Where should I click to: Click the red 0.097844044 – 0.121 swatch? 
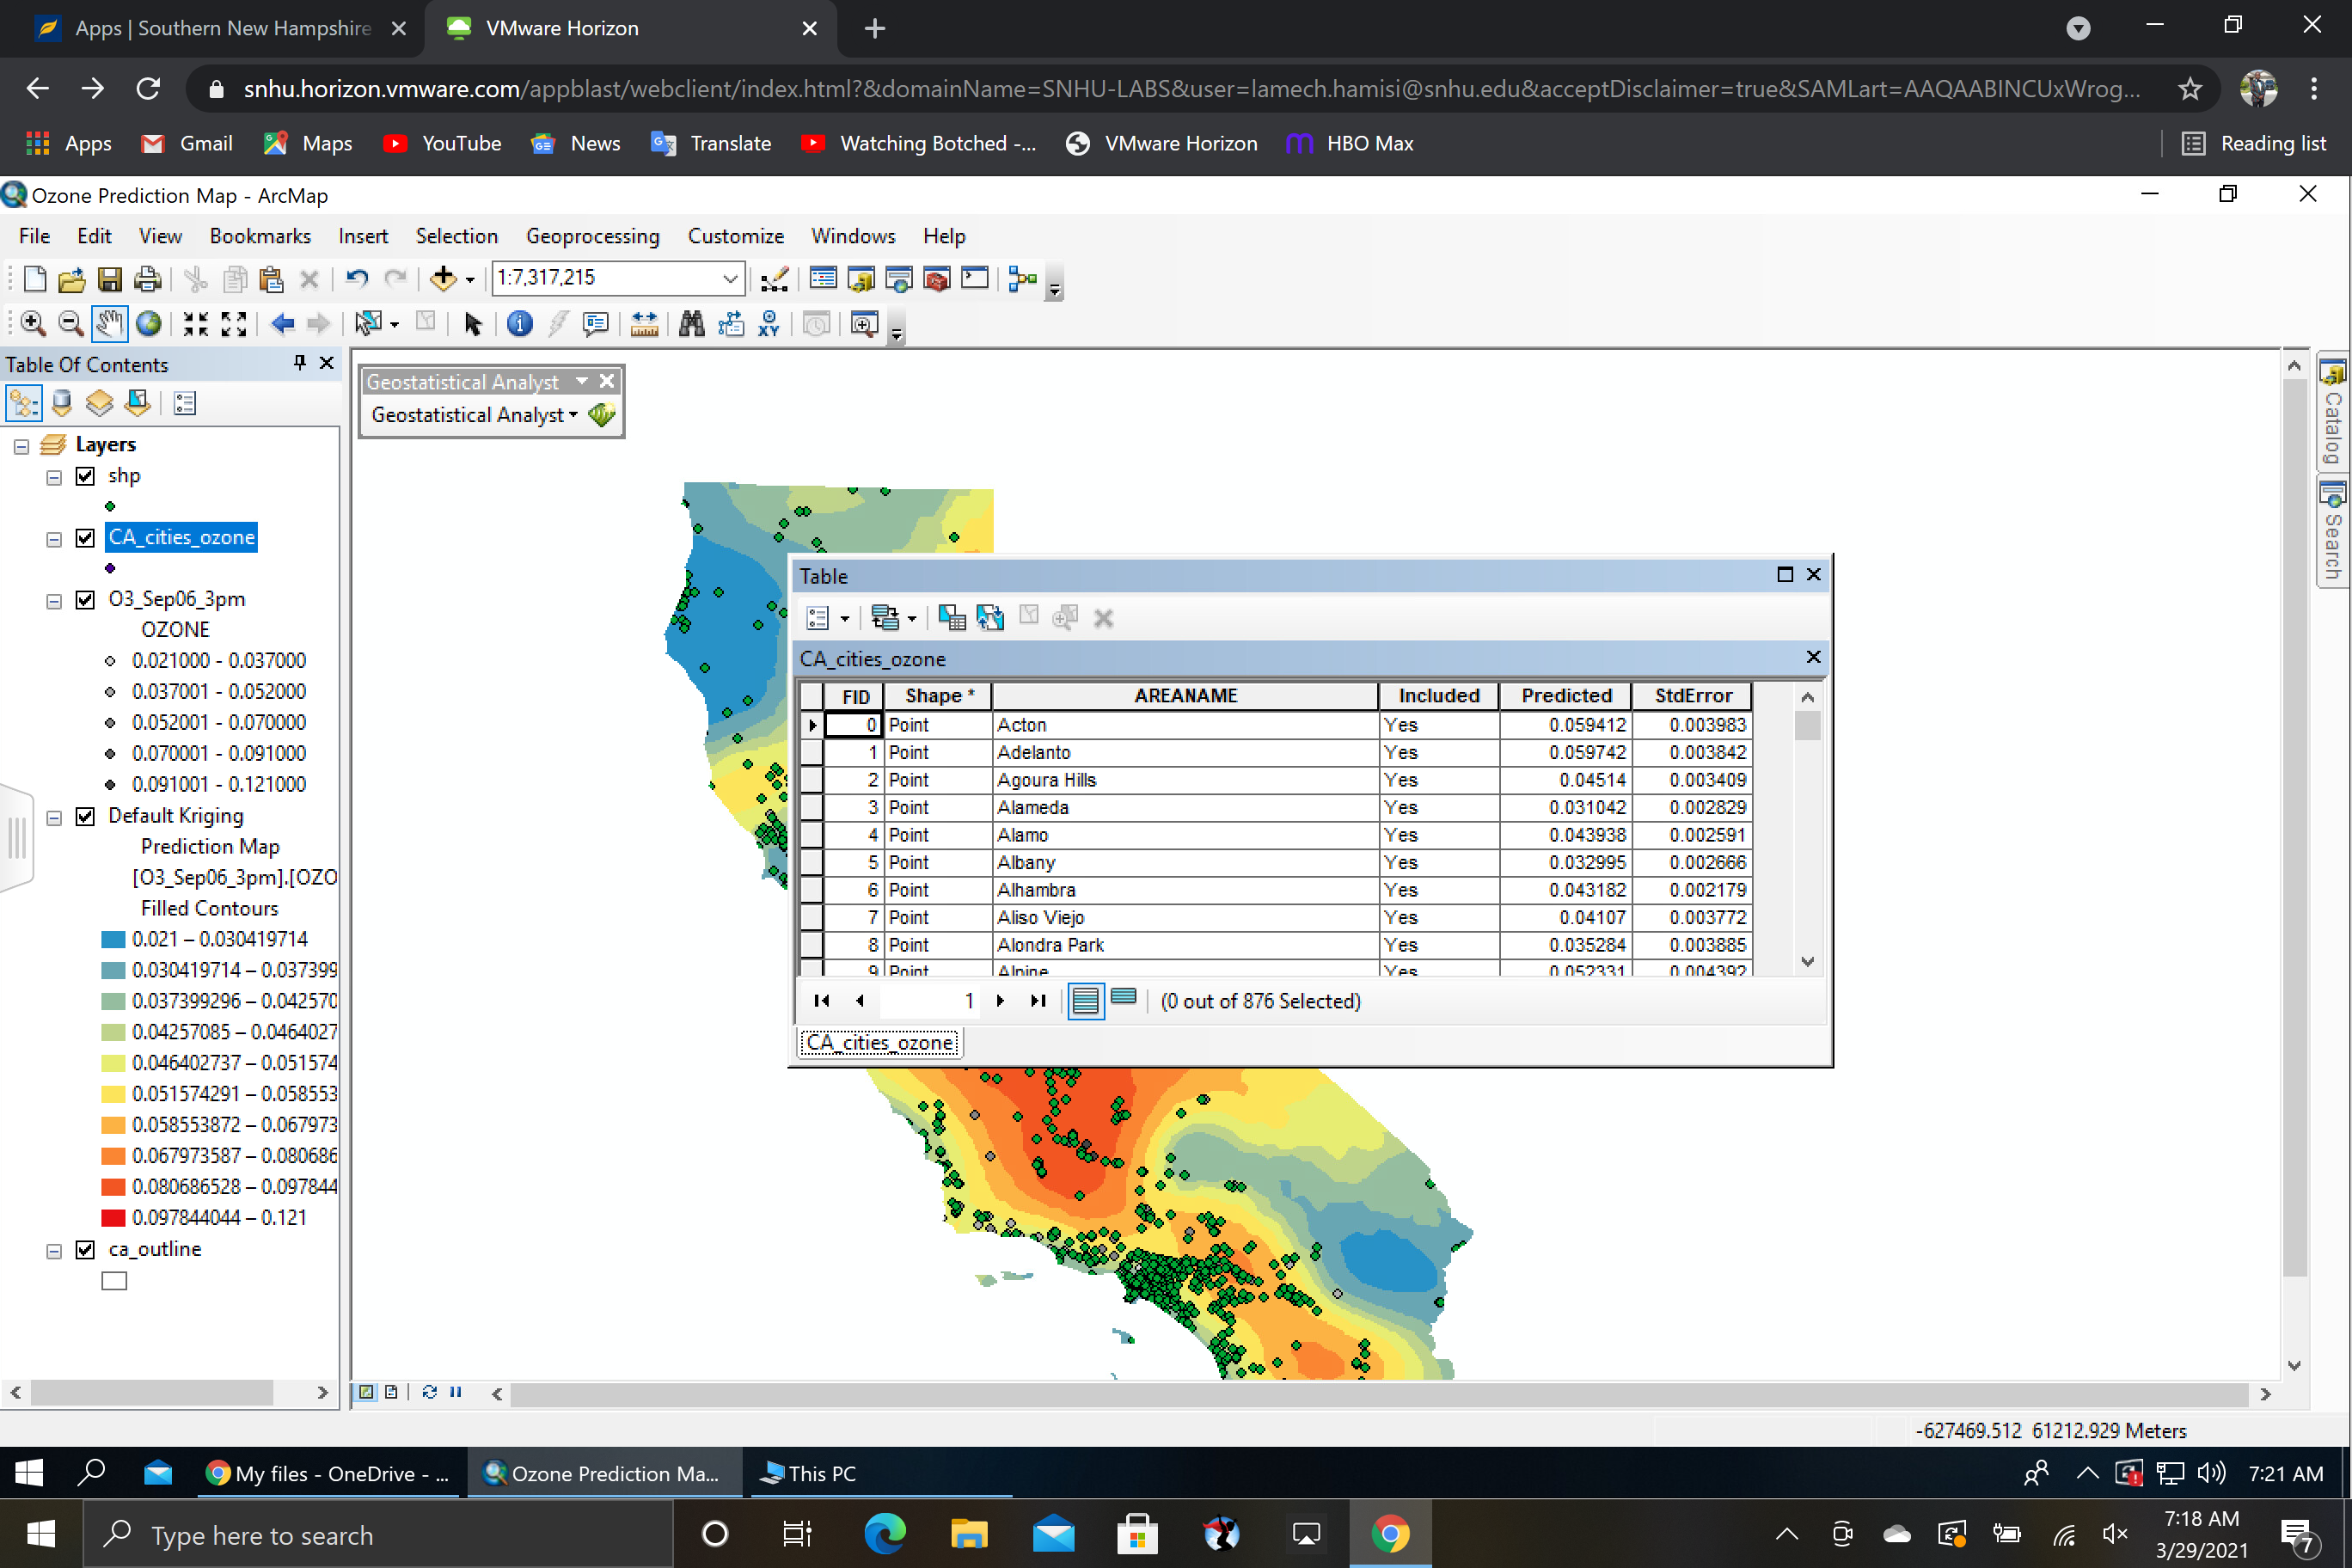tap(113, 1218)
